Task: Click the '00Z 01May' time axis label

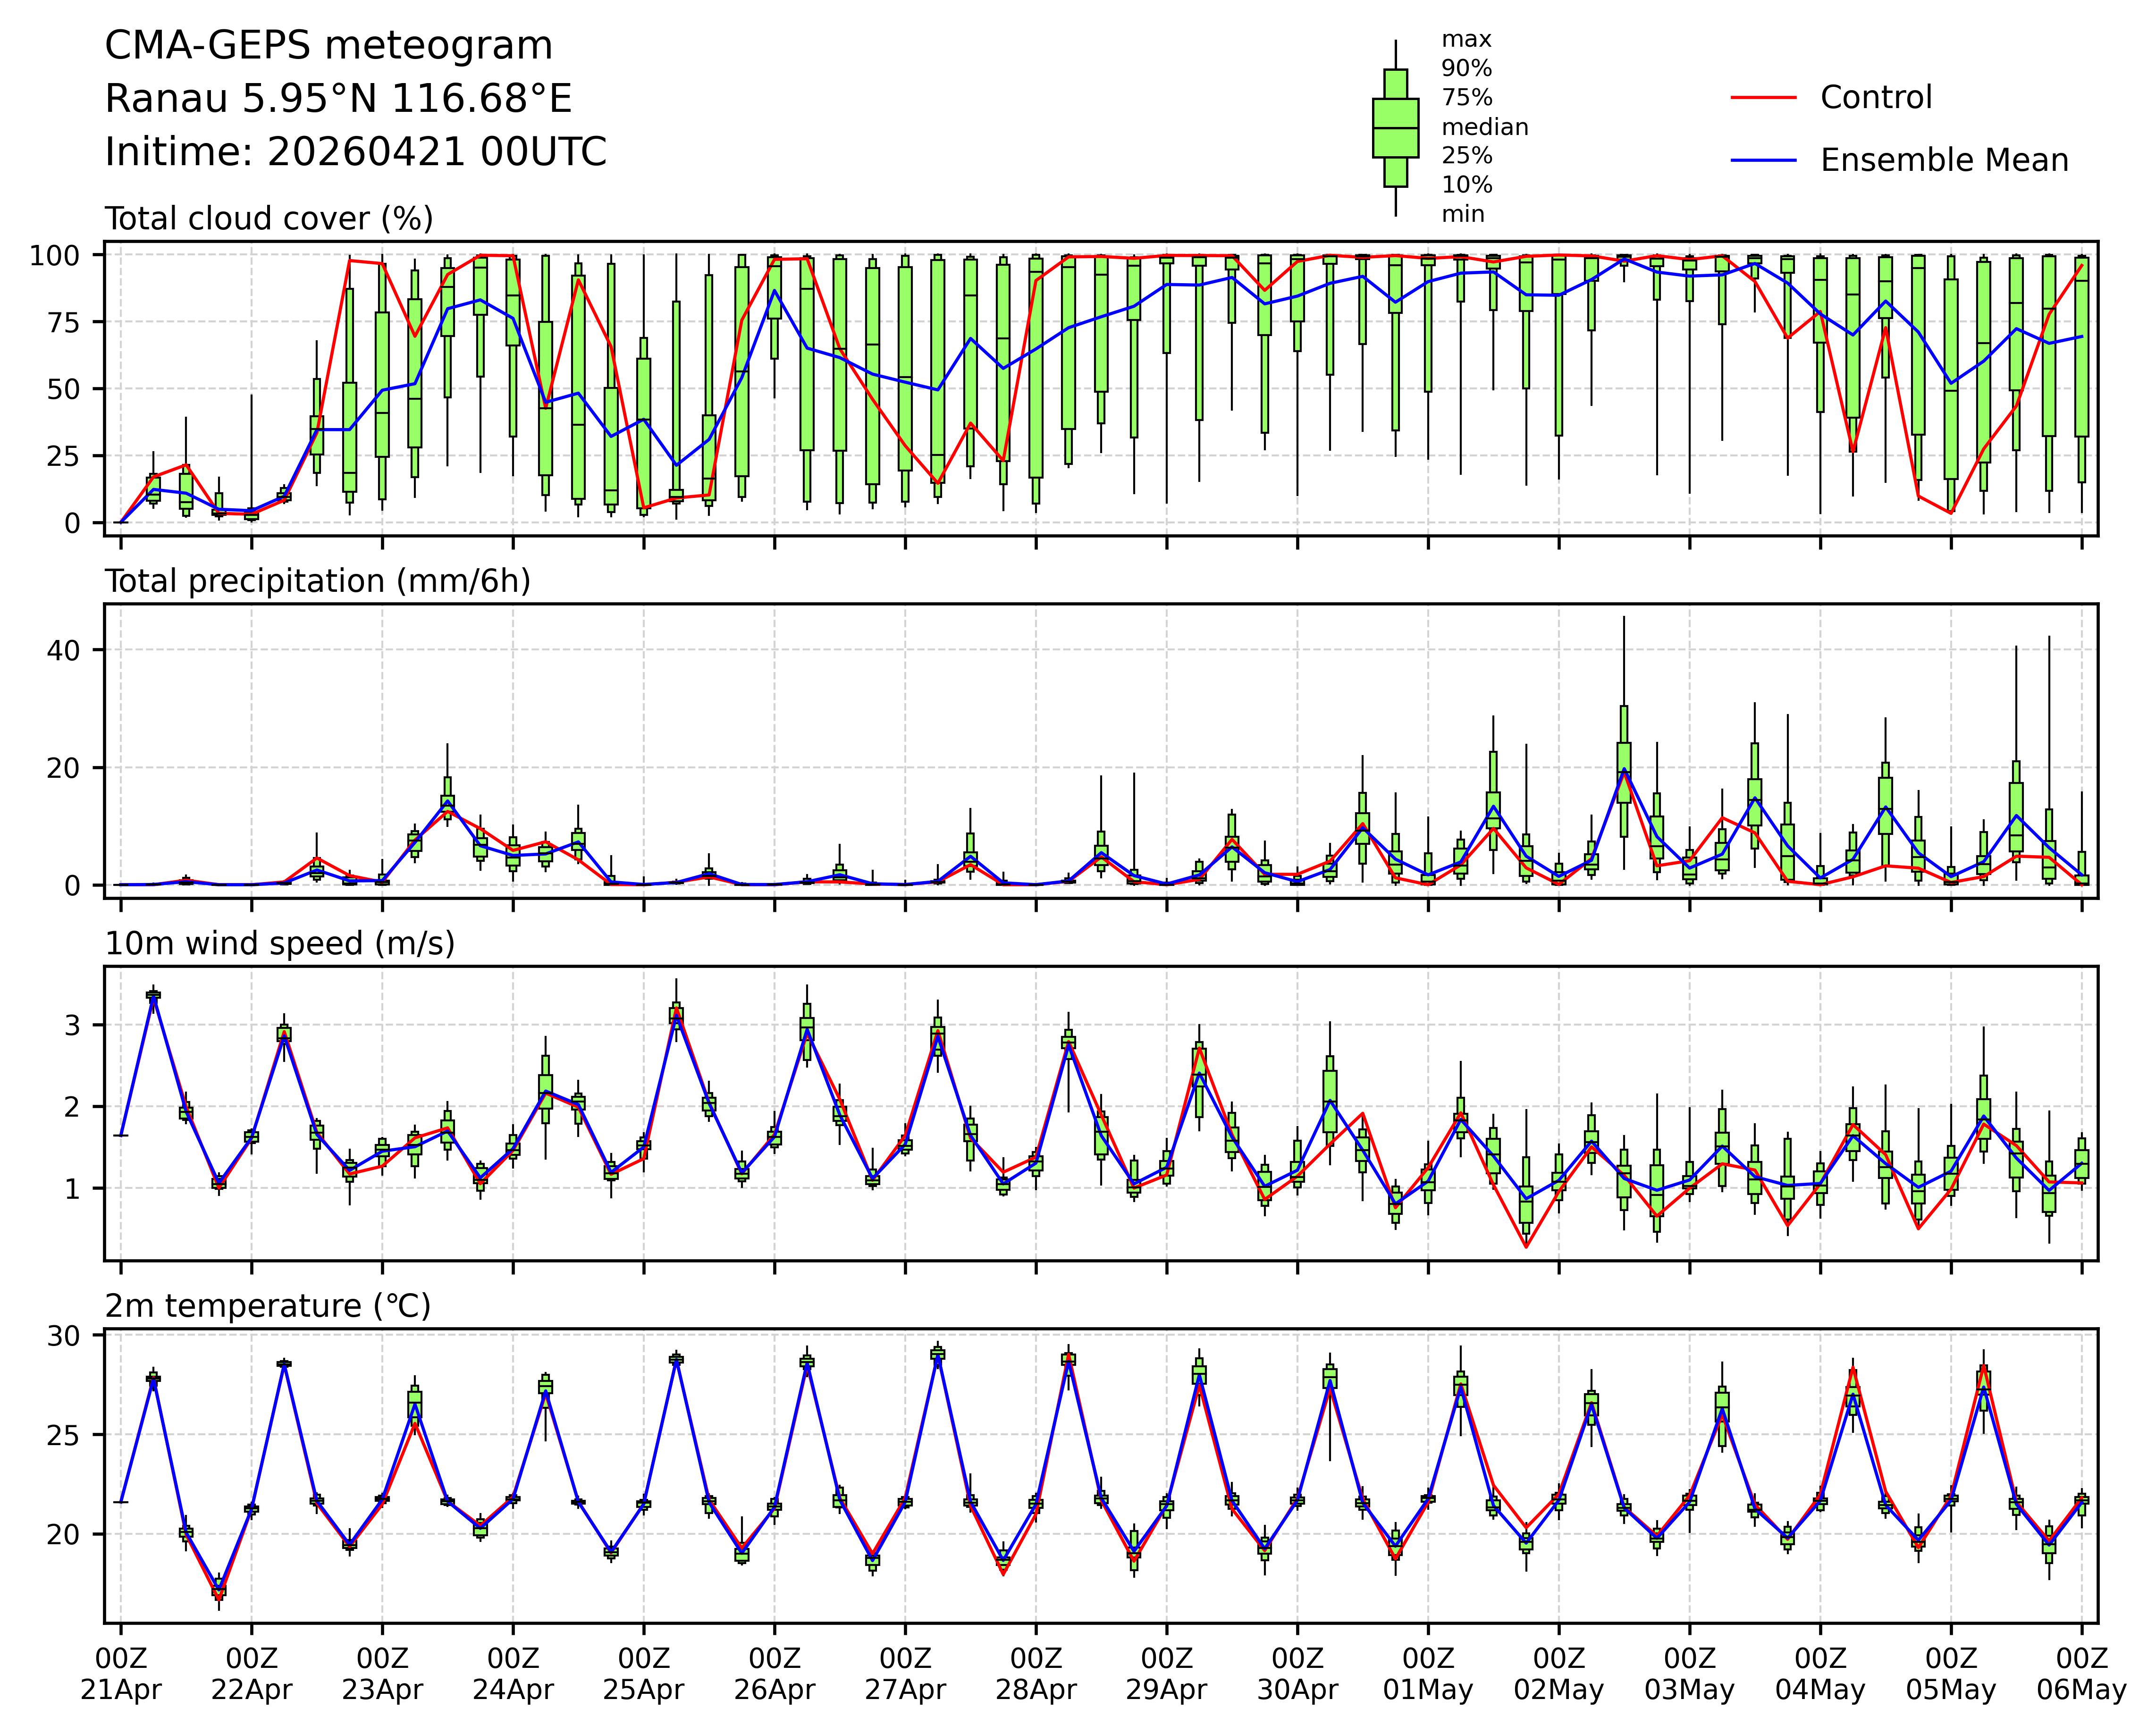Action: pos(1428,1674)
